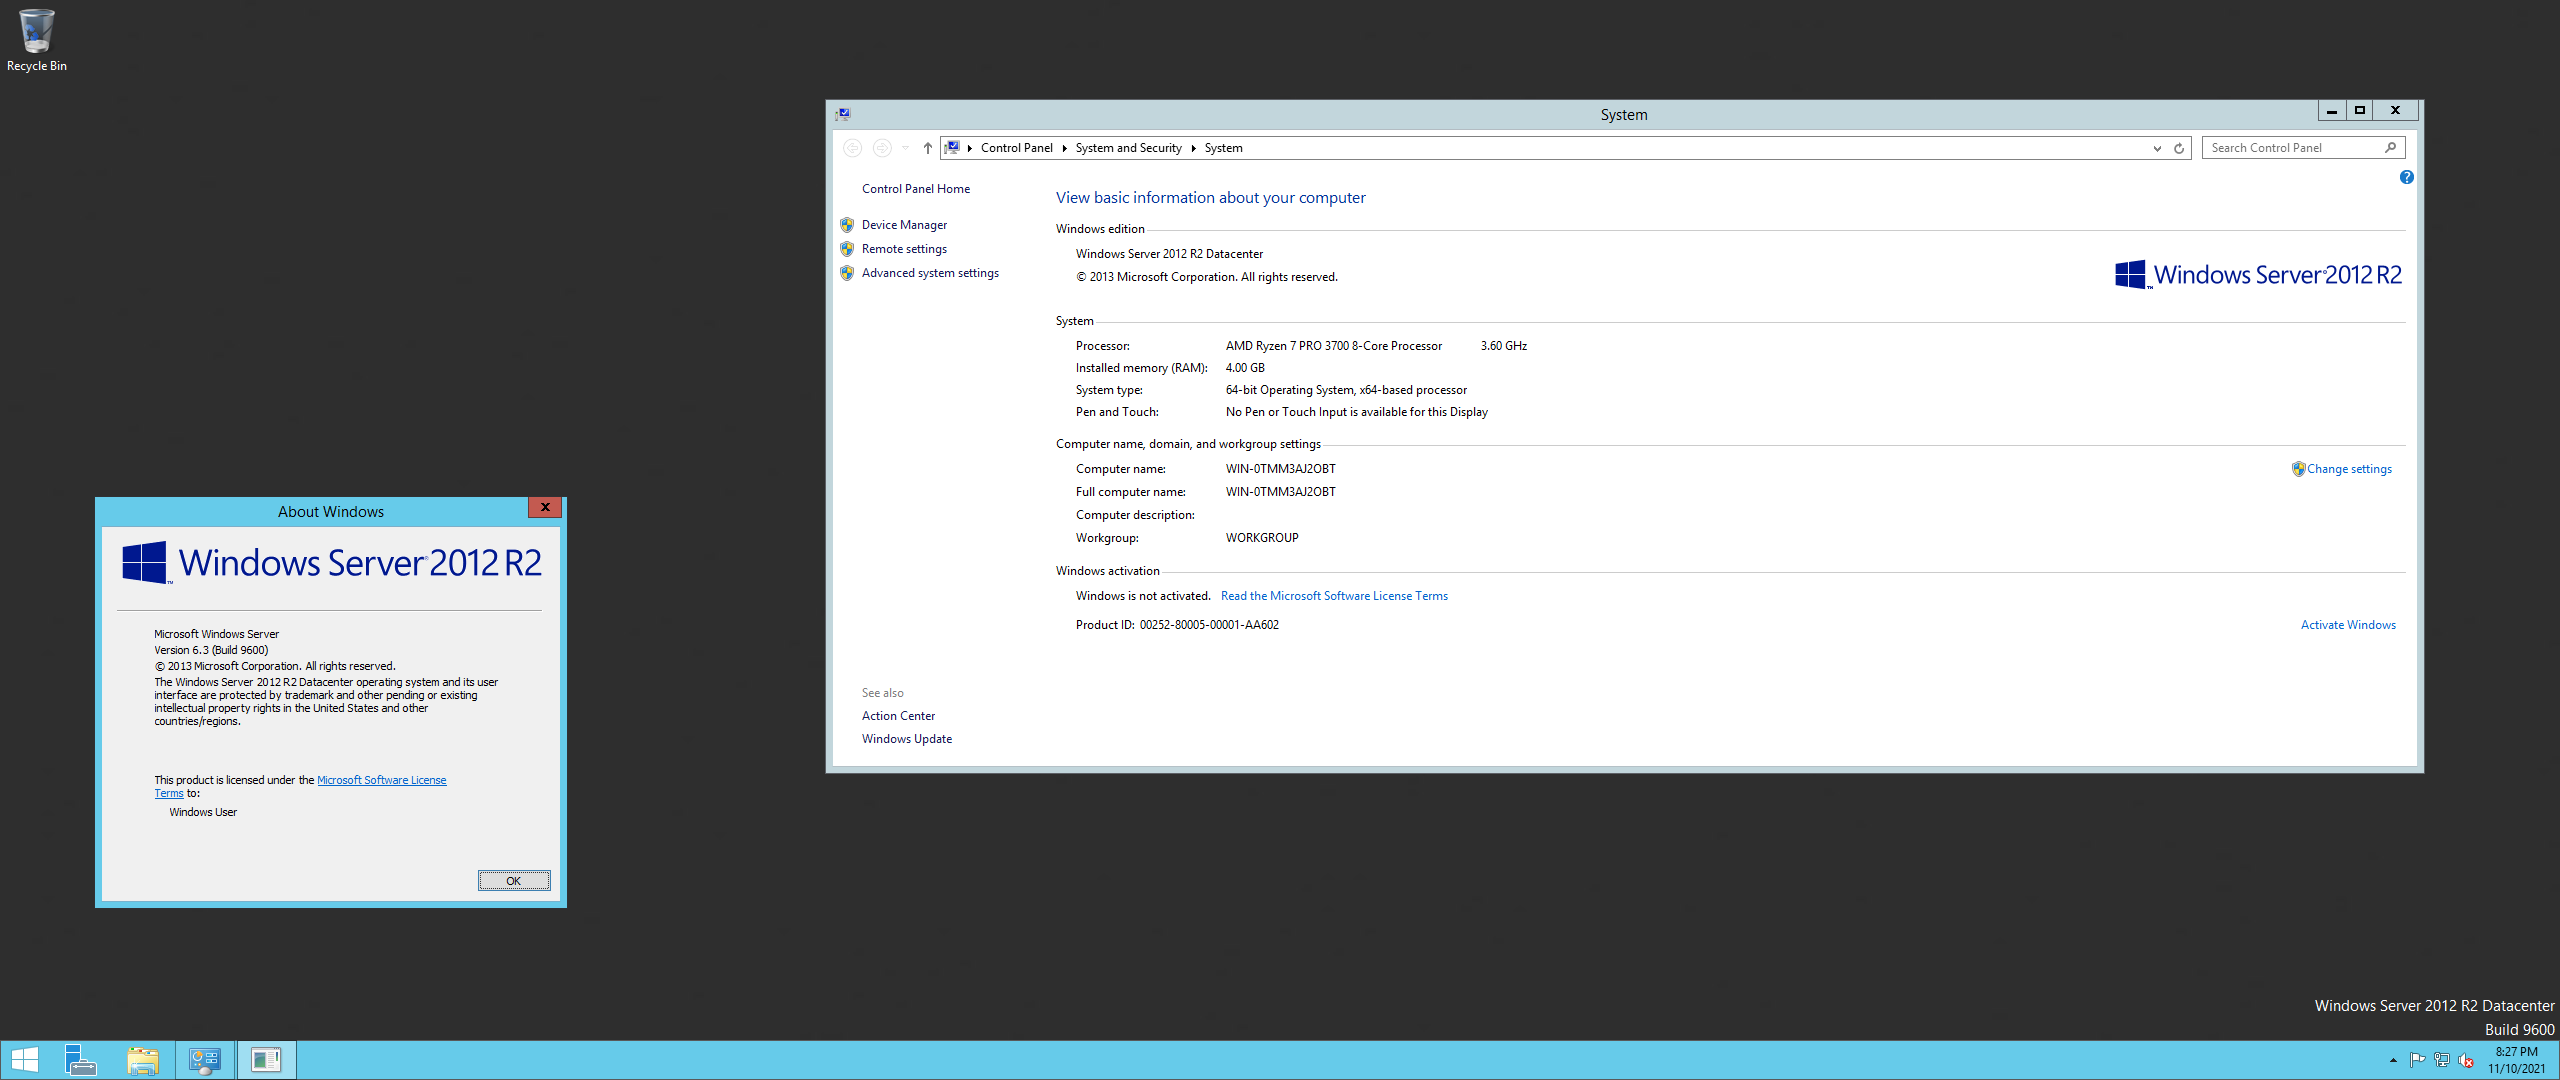Show hidden tray icons arrow
2560x1080 pixels.
pos(2393,1060)
